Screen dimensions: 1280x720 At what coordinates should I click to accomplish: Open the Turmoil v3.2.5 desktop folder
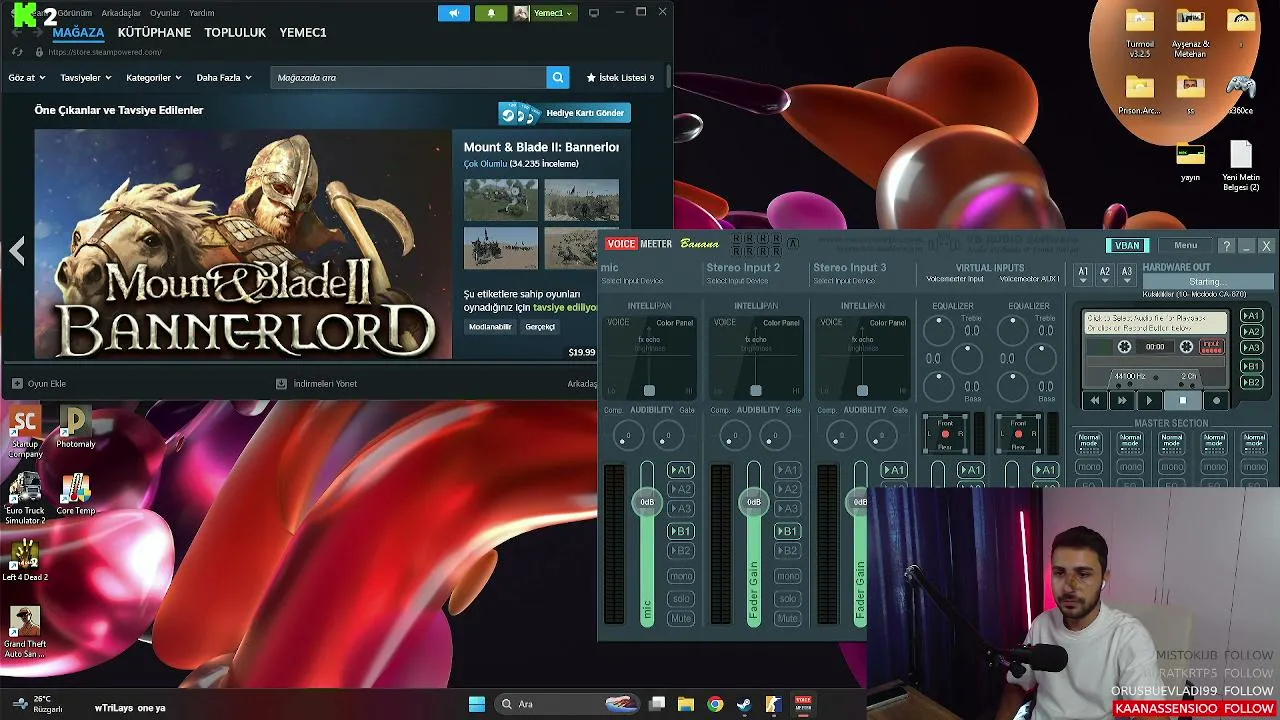[x=1140, y=33]
